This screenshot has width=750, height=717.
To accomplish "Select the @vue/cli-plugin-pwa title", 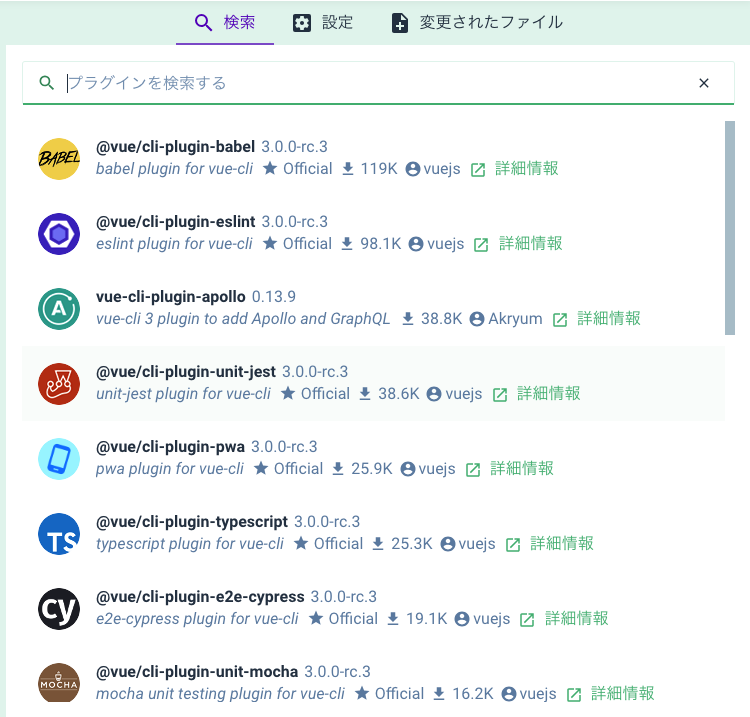I will click(x=170, y=447).
